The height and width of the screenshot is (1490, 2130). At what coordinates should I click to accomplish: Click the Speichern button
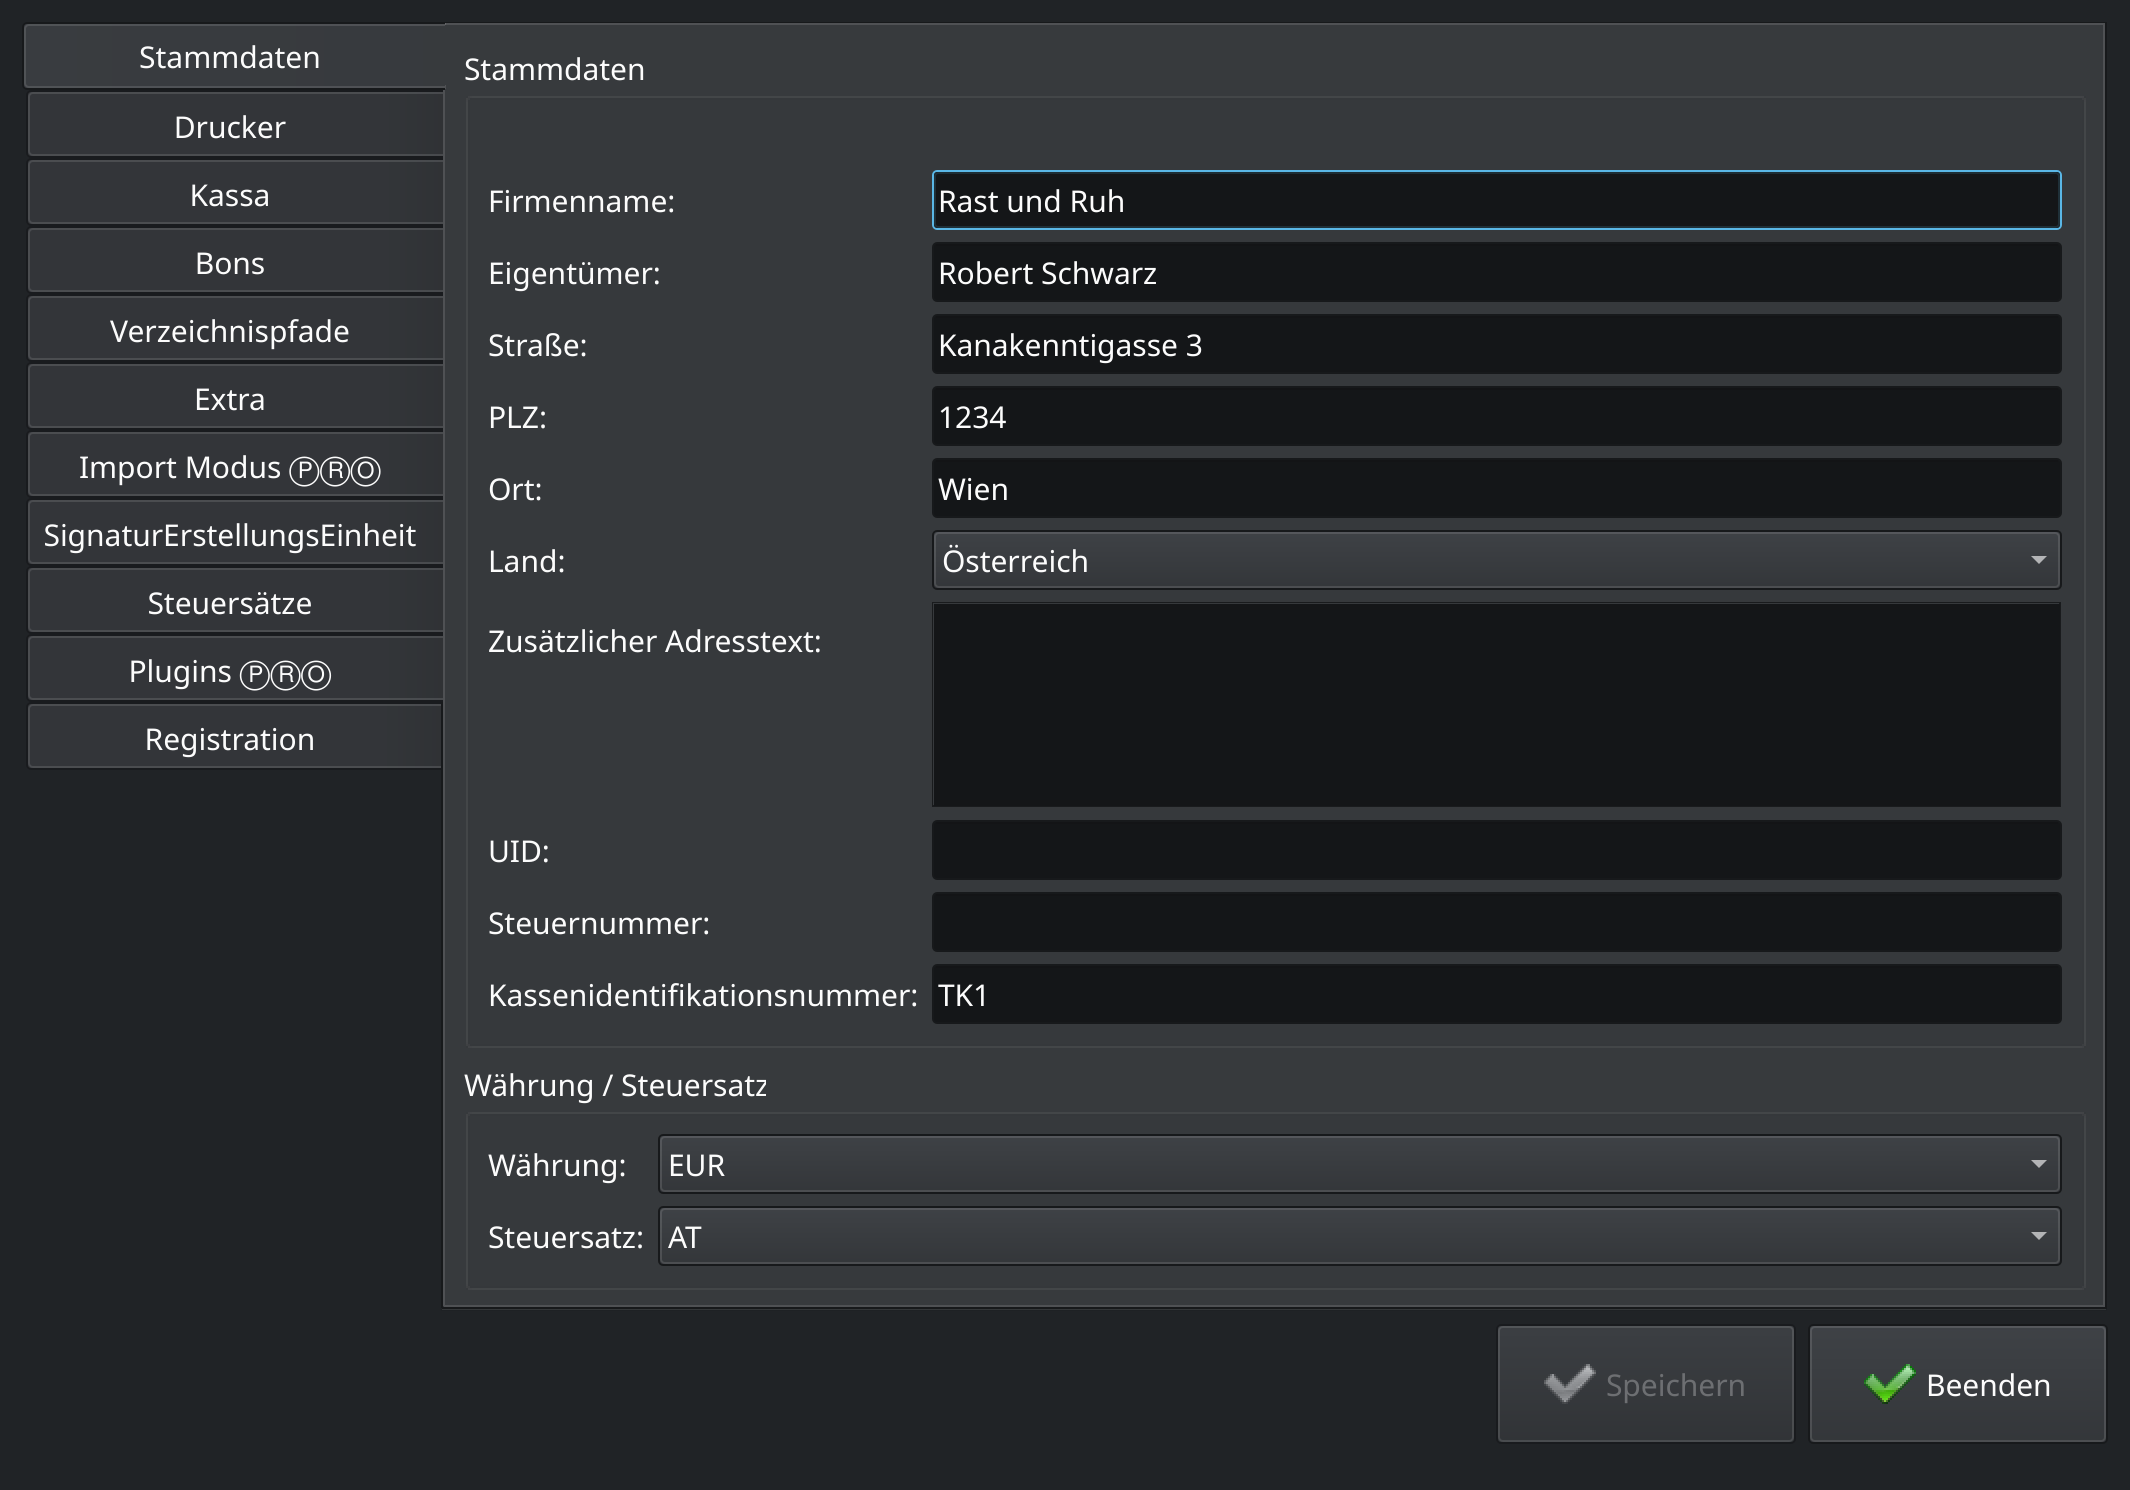coord(1645,1384)
